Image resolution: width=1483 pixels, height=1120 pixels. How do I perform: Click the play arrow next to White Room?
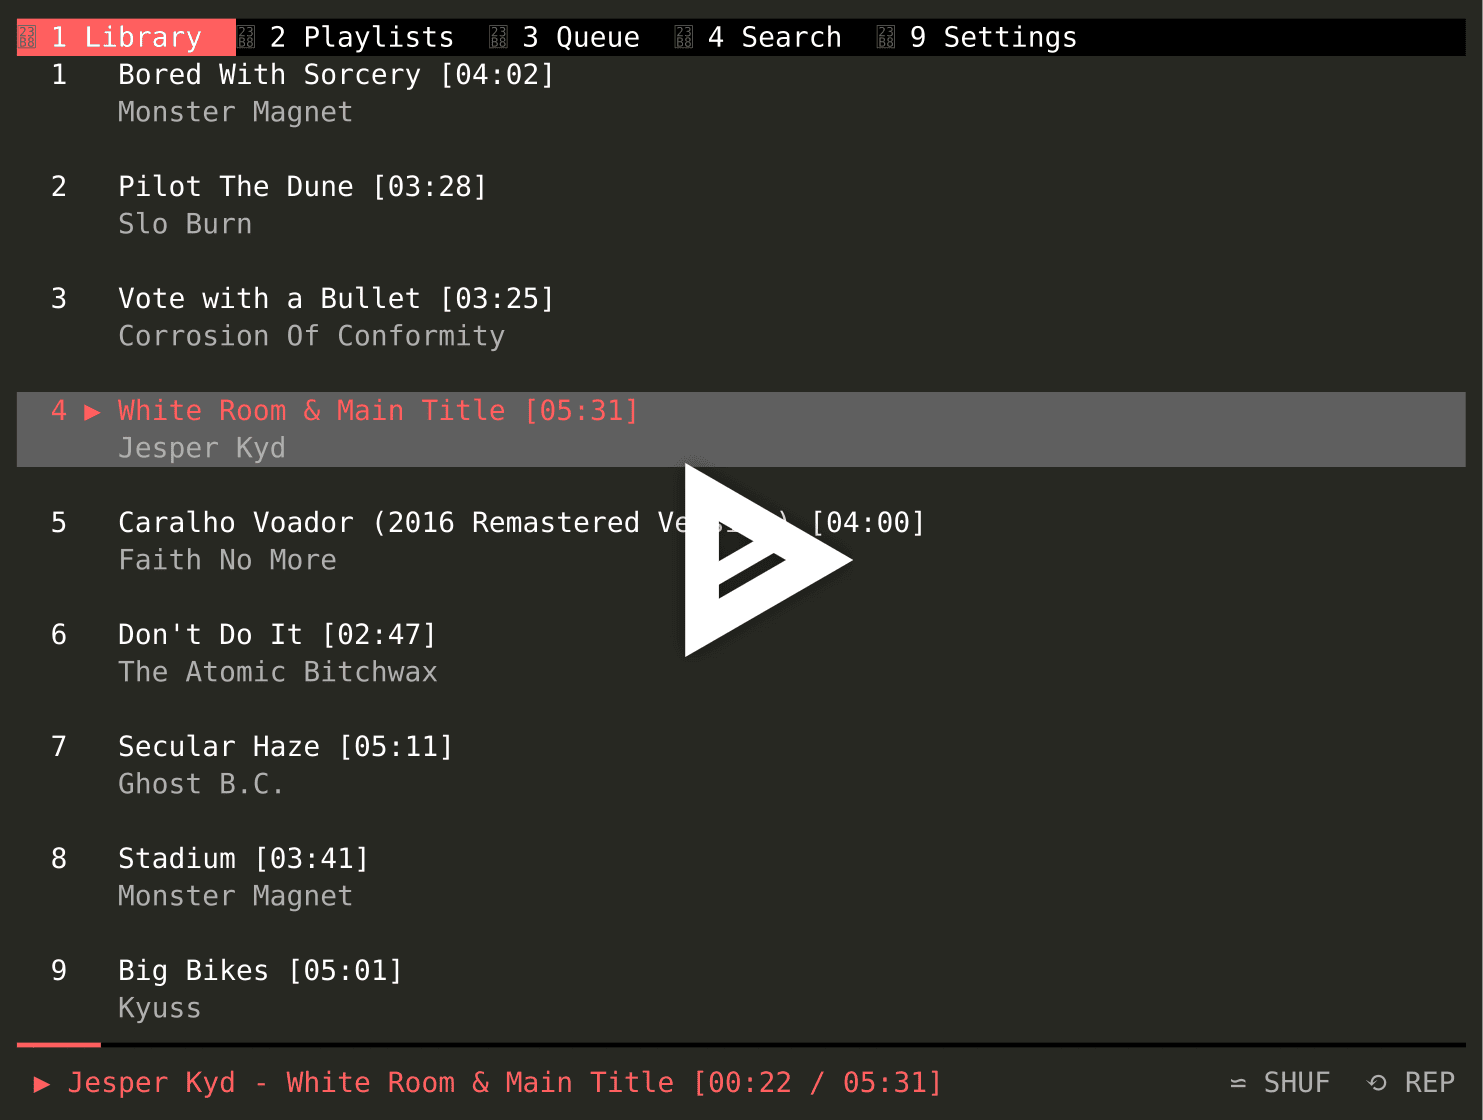(x=91, y=410)
